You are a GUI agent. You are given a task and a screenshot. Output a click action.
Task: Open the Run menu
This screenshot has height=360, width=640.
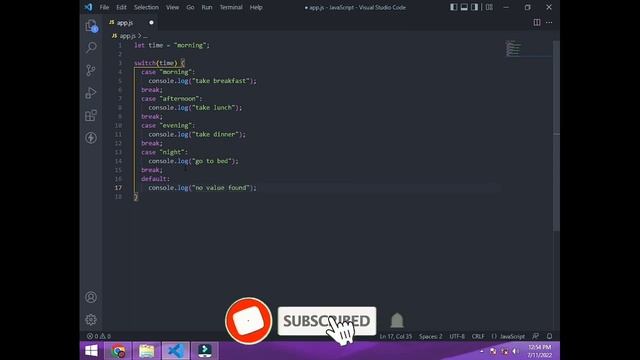coord(207,7)
